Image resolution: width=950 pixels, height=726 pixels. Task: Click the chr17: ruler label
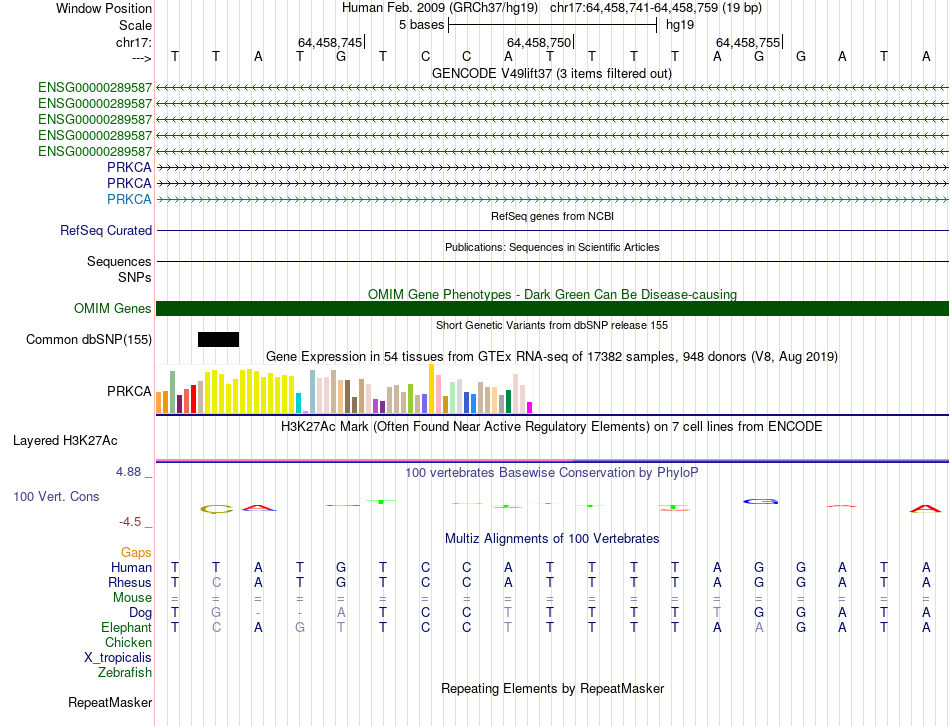coord(134,42)
